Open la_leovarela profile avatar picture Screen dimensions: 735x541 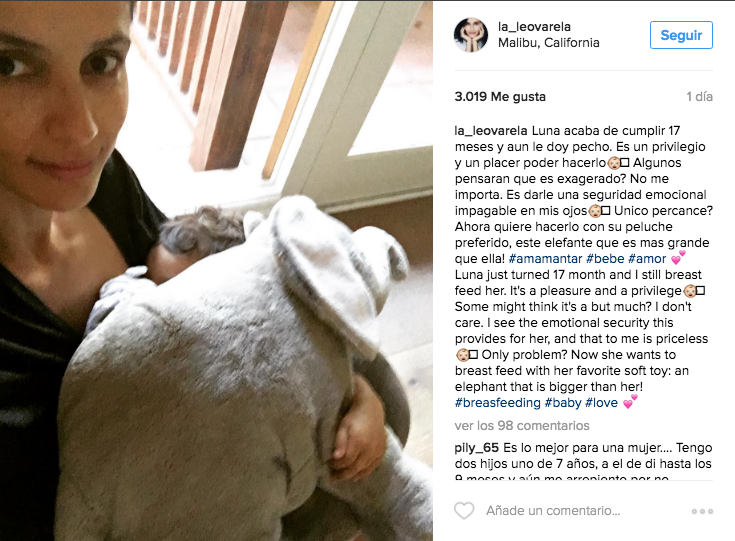[471, 35]
